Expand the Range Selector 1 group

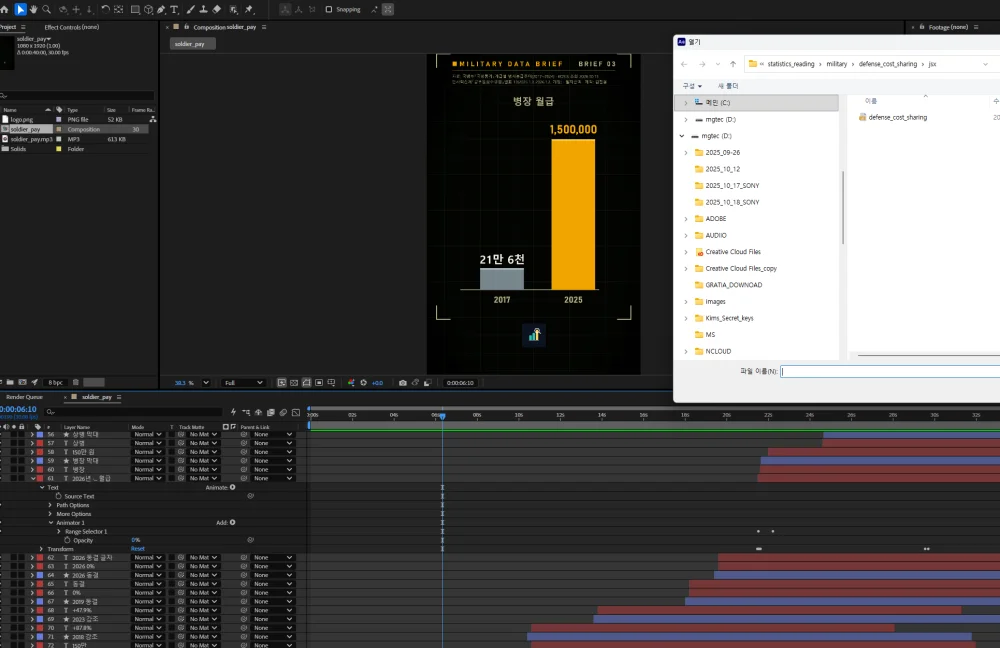59,531
